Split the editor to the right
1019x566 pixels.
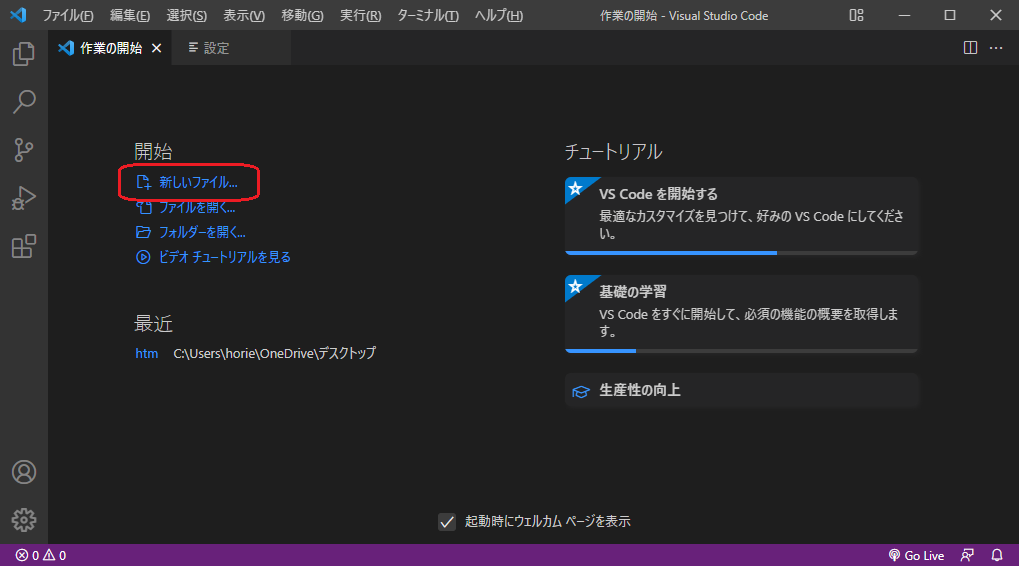tap(970, 48)
